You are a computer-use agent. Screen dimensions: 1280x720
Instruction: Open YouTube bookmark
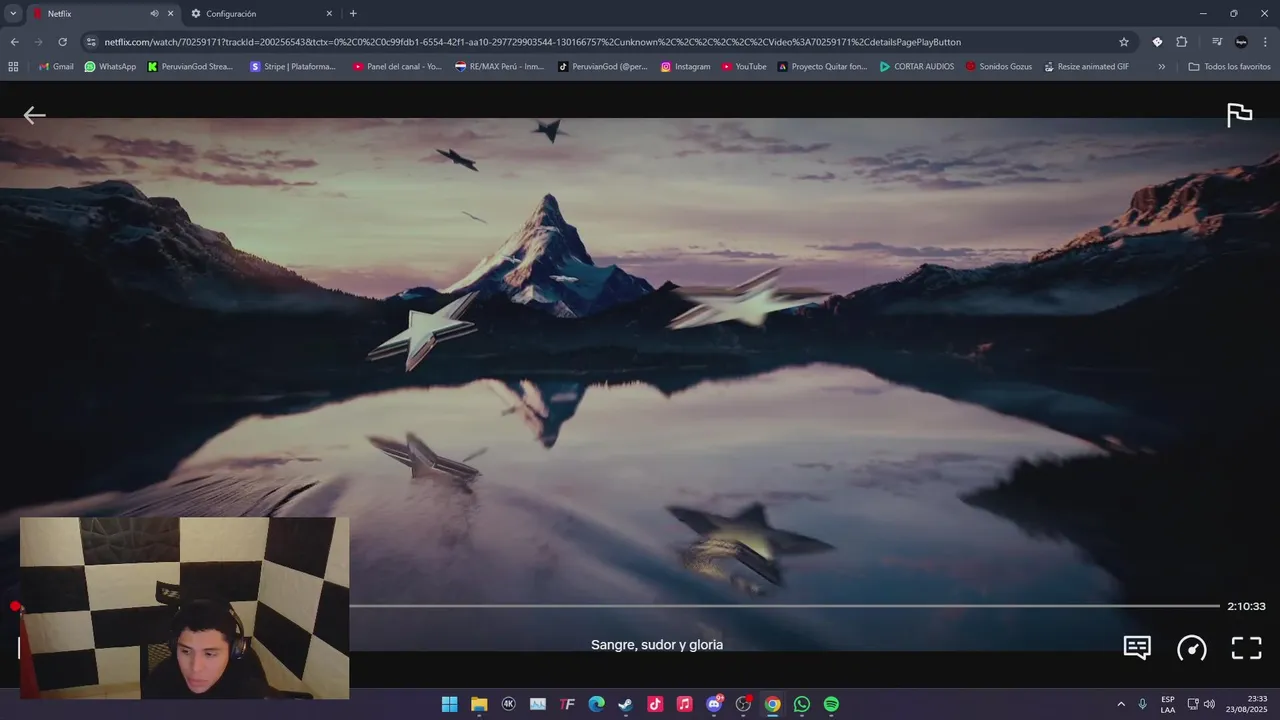(744, 67)
